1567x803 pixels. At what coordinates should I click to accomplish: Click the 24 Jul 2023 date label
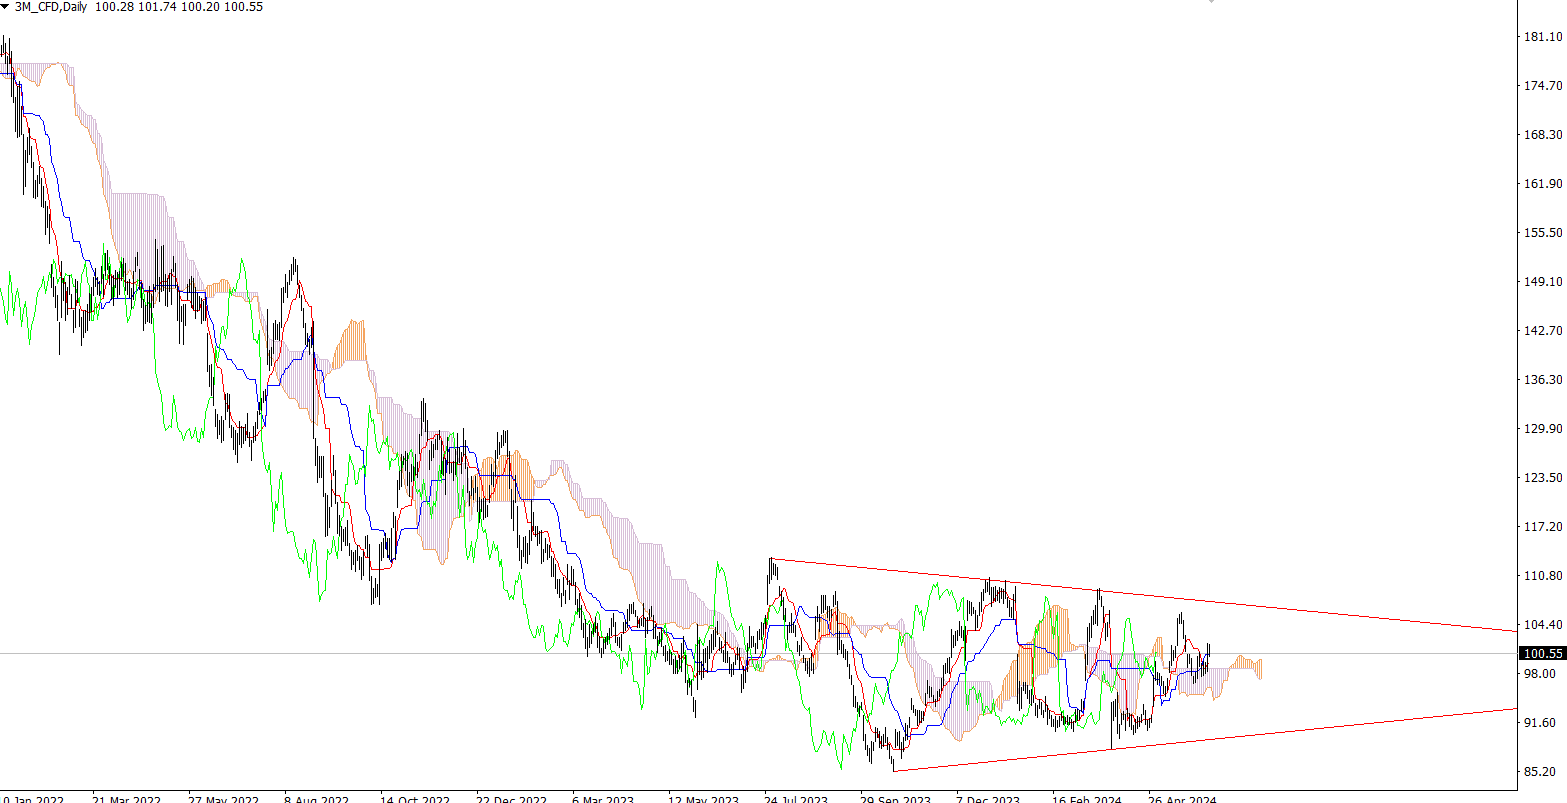pos(796,799)
